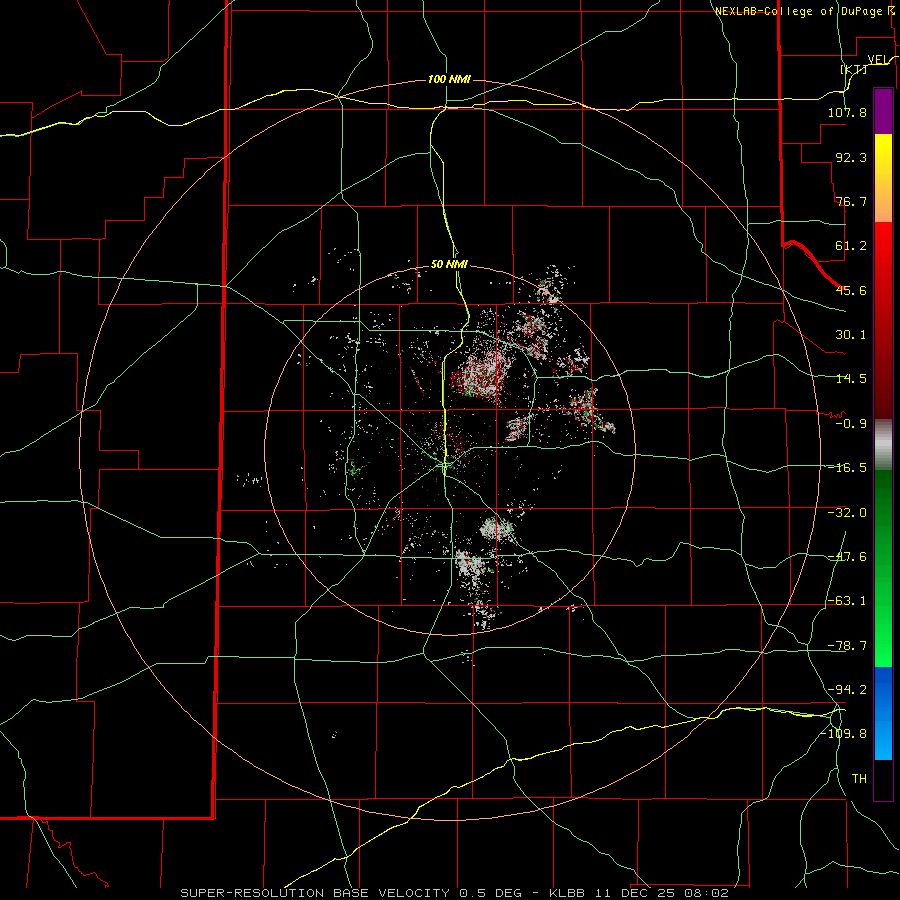Pick the yellow-orange segment of the color bar
This screenshot has width=900, height=900.
[x=883, y=178]
